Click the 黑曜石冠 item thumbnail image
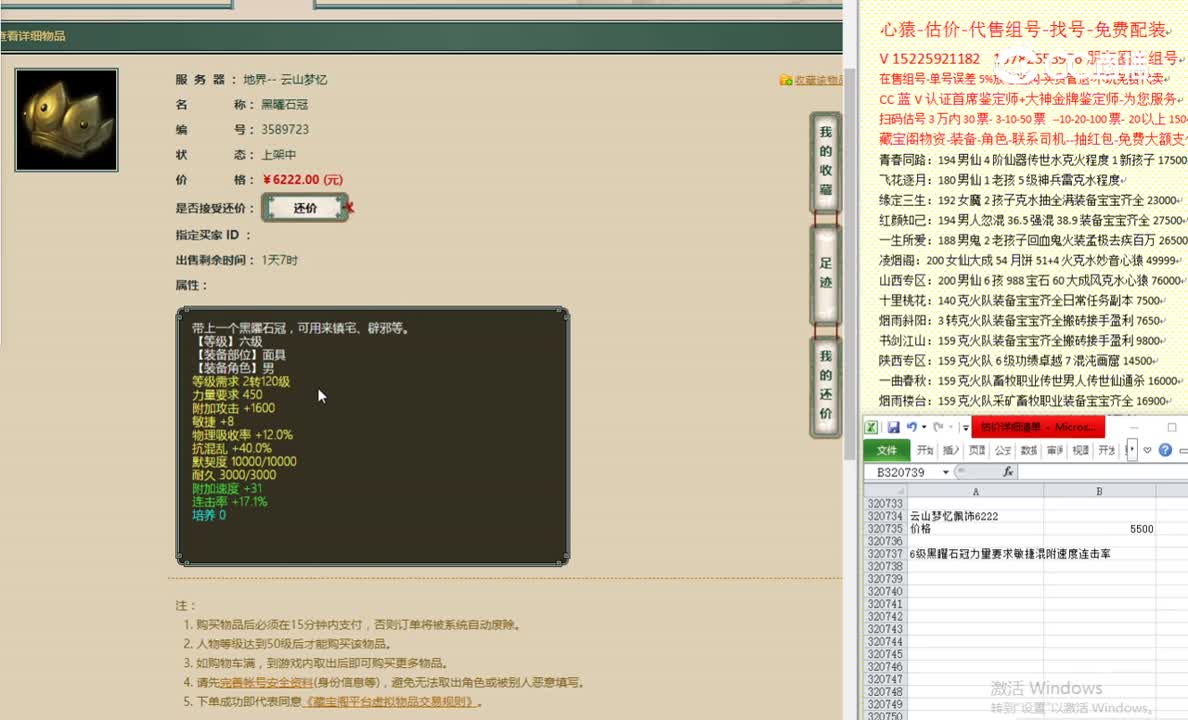 [x=66, y=118]
